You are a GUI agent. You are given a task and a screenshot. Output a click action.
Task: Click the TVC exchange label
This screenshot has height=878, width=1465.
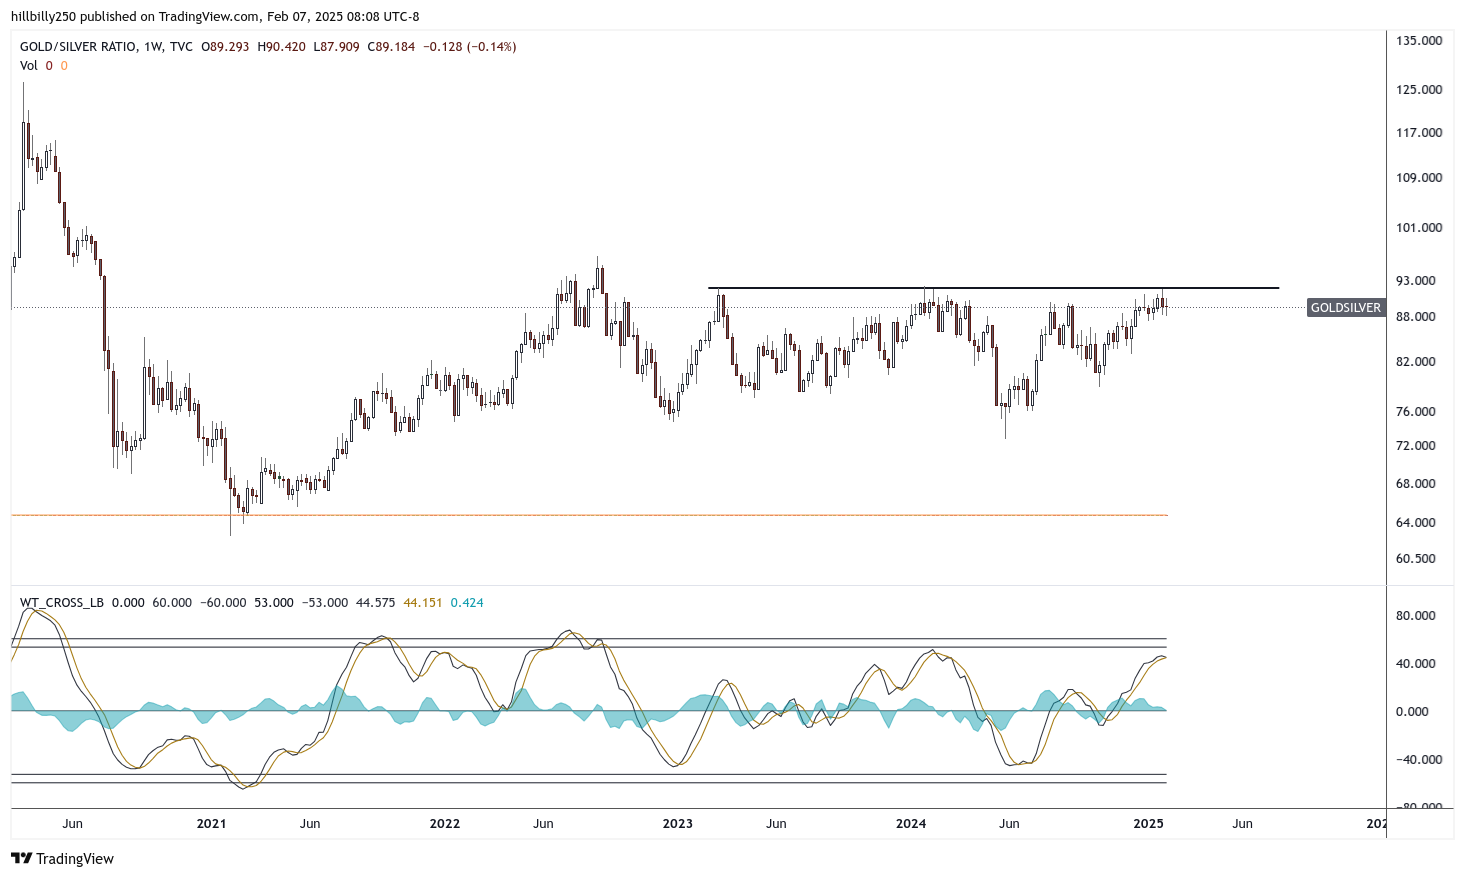[181, 47]
